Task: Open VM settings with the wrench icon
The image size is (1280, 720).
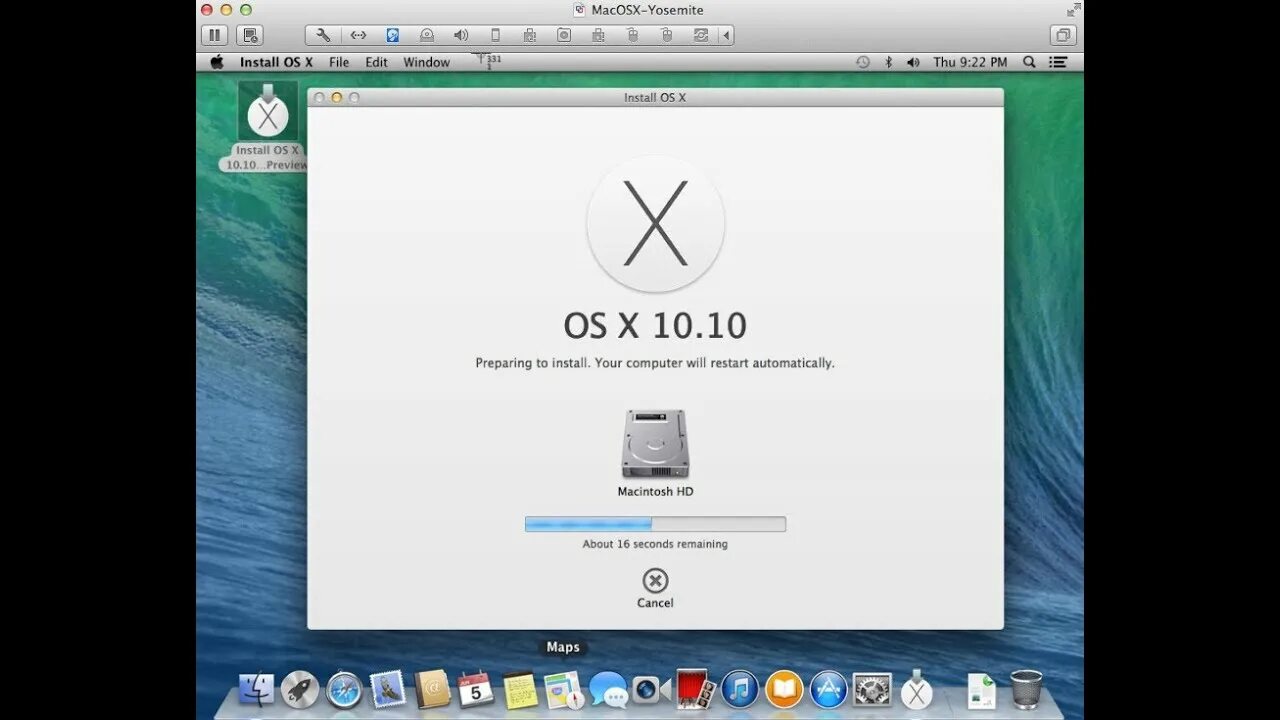Action: [x=323, y=35]
